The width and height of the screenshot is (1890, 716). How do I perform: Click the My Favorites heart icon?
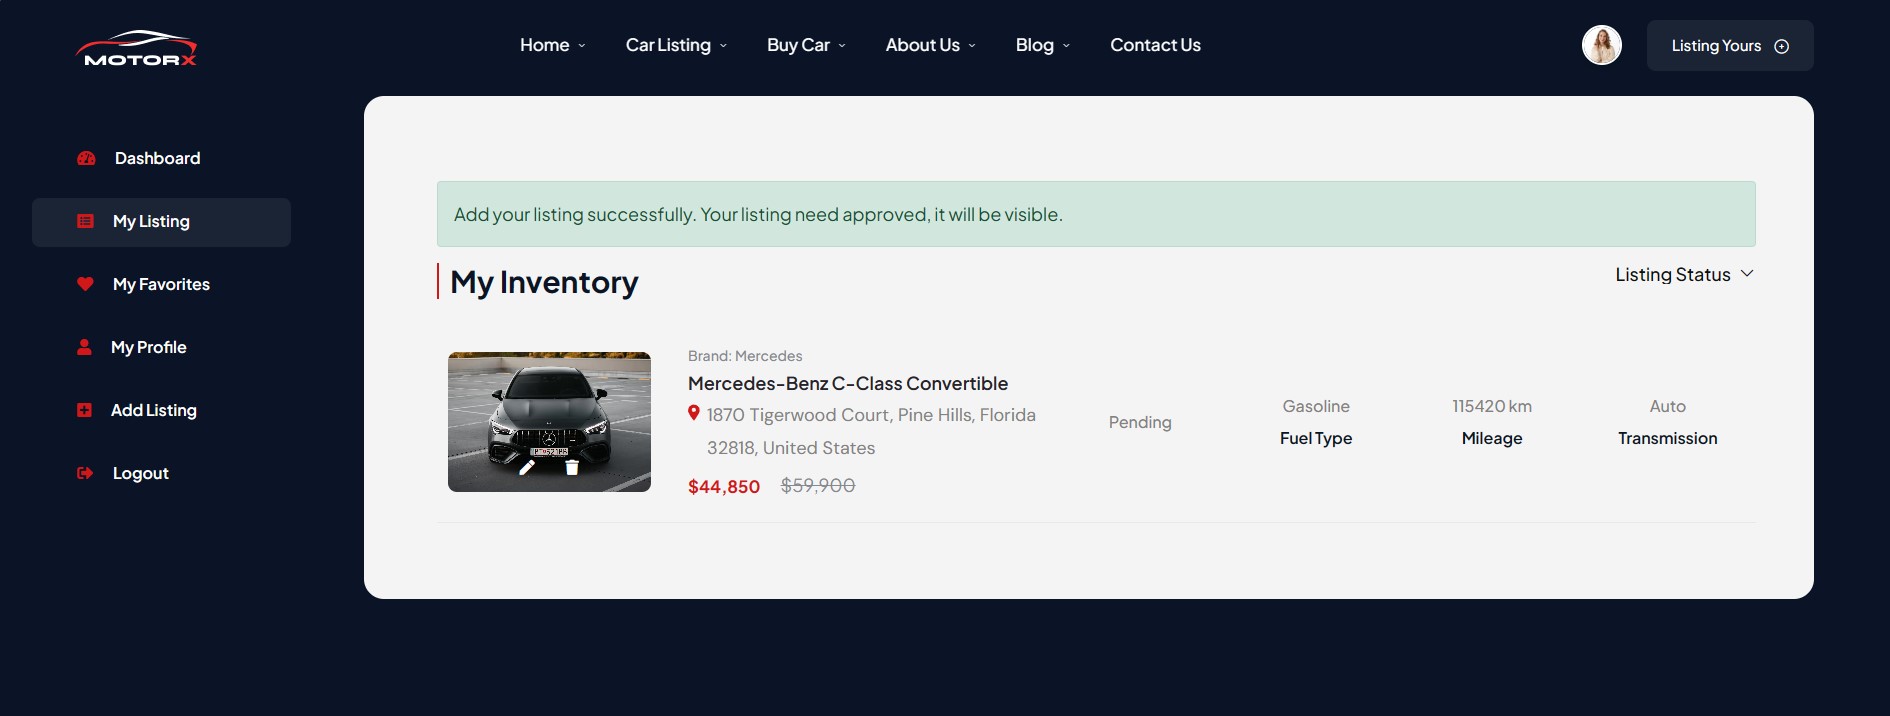click(x=85, y=284)
